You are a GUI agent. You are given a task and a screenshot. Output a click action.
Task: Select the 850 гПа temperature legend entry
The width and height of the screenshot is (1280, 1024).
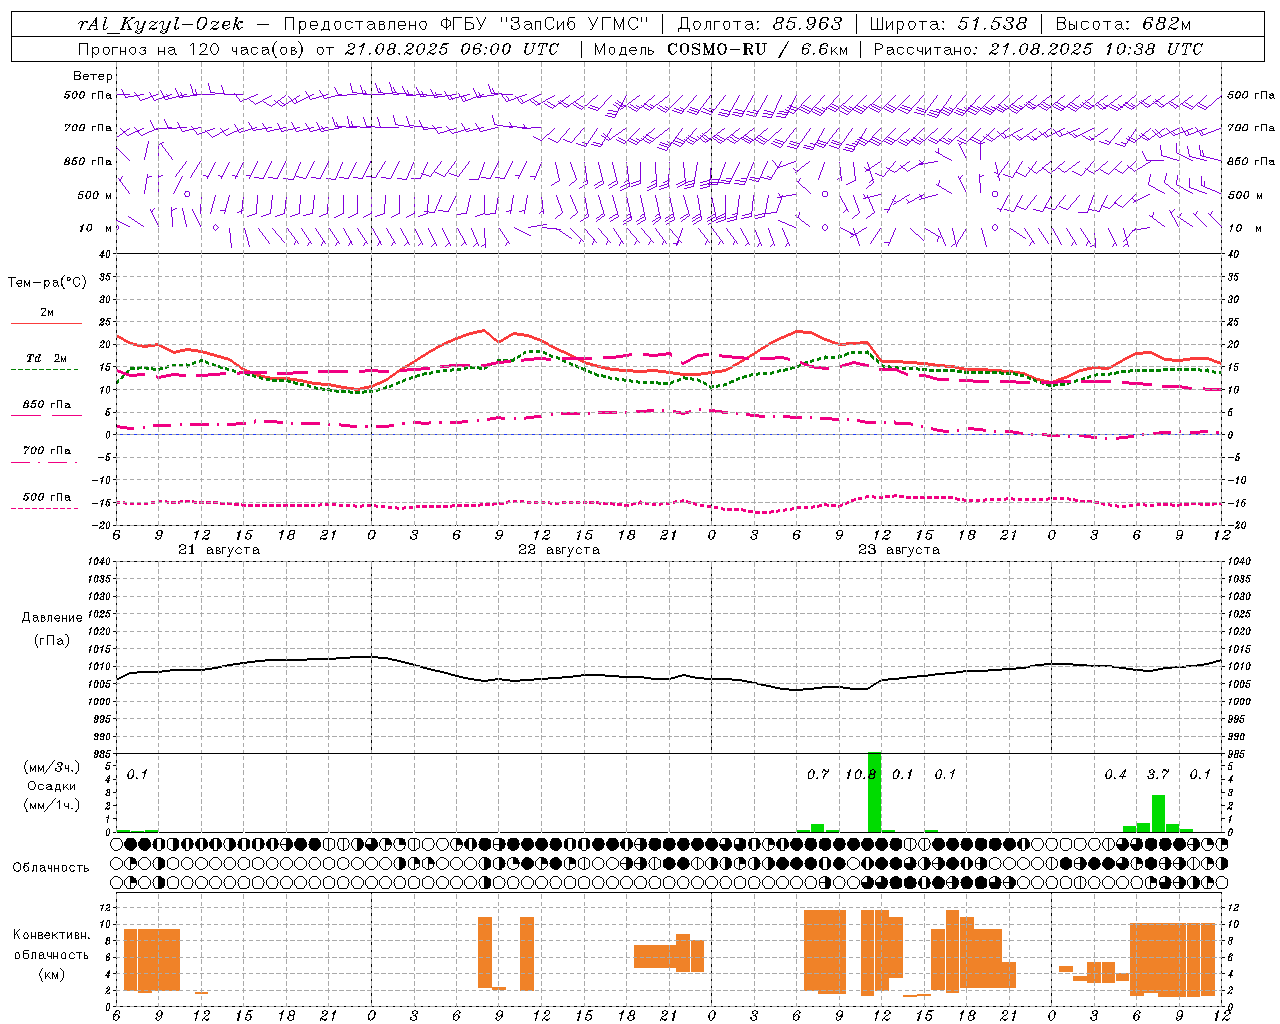pos(46,405)
